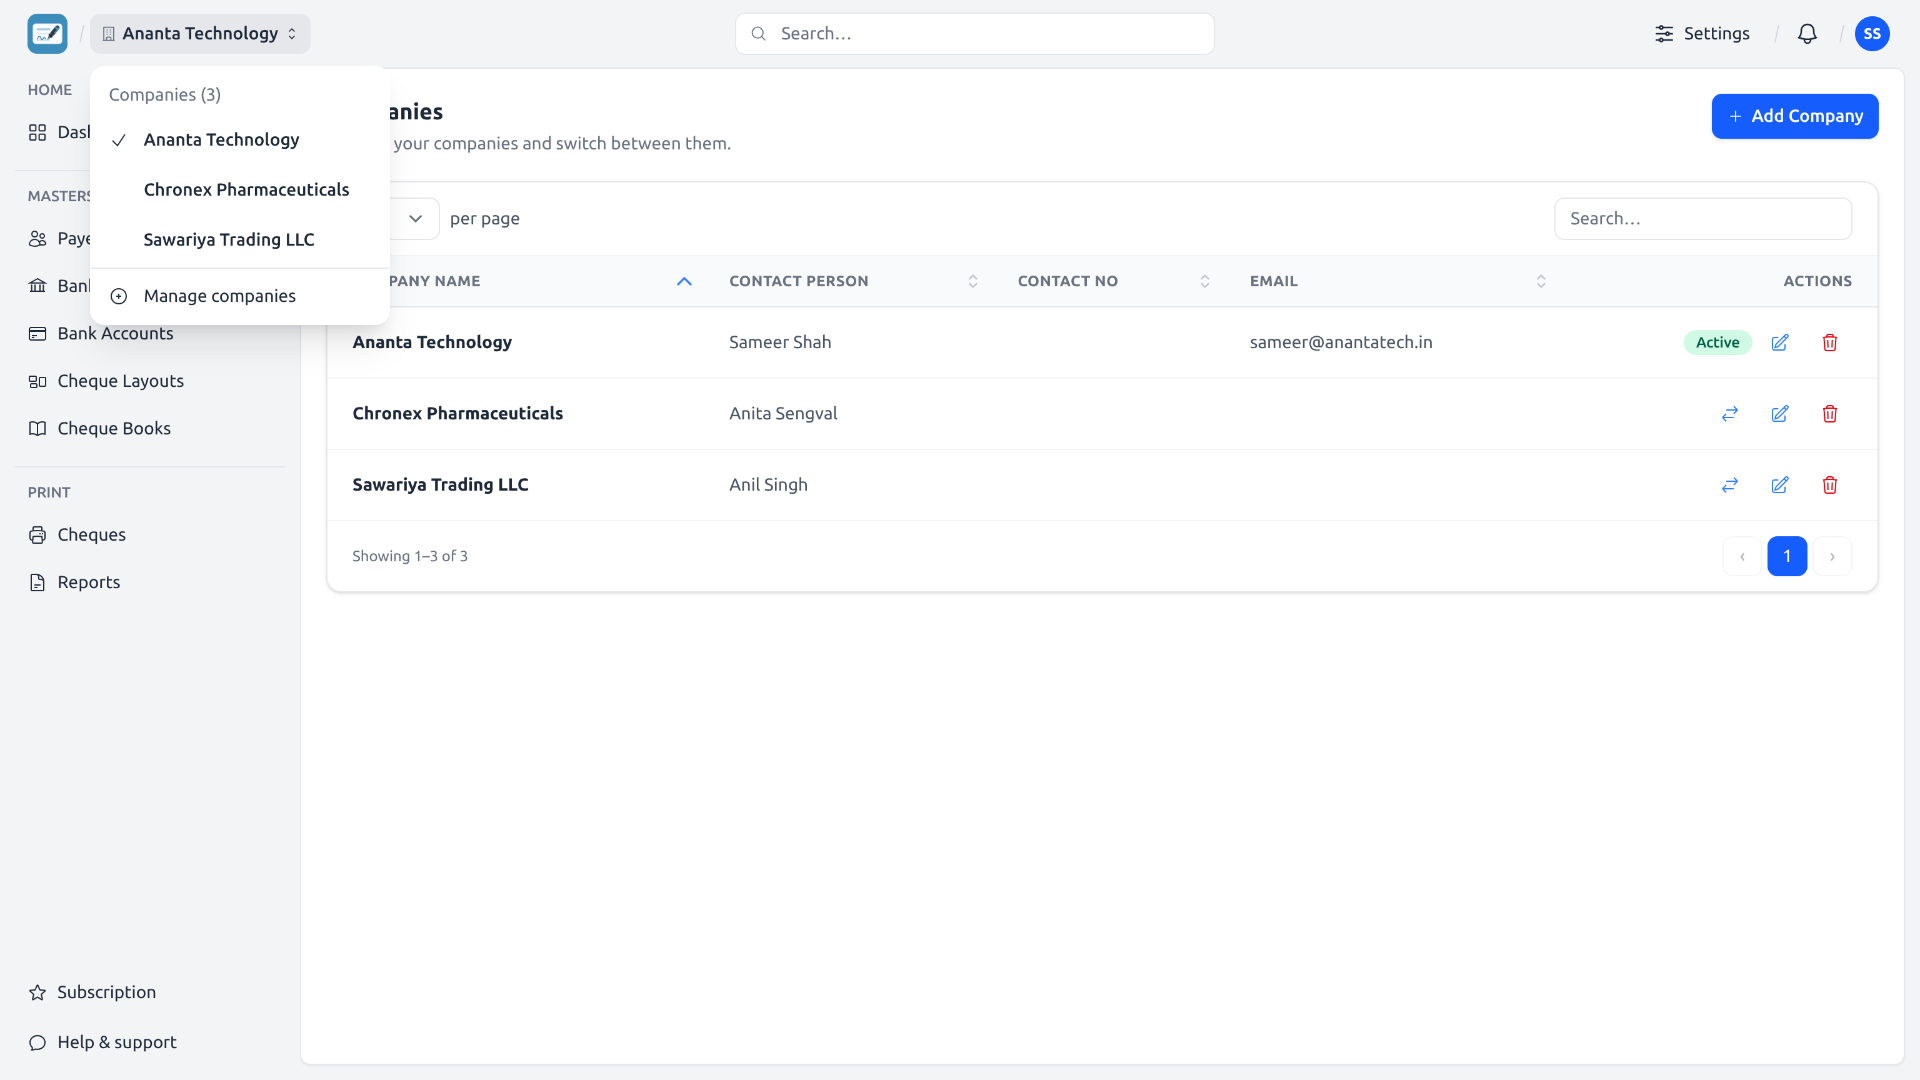
Task: Click the Cheques printer icon
Action: (38, 535)
